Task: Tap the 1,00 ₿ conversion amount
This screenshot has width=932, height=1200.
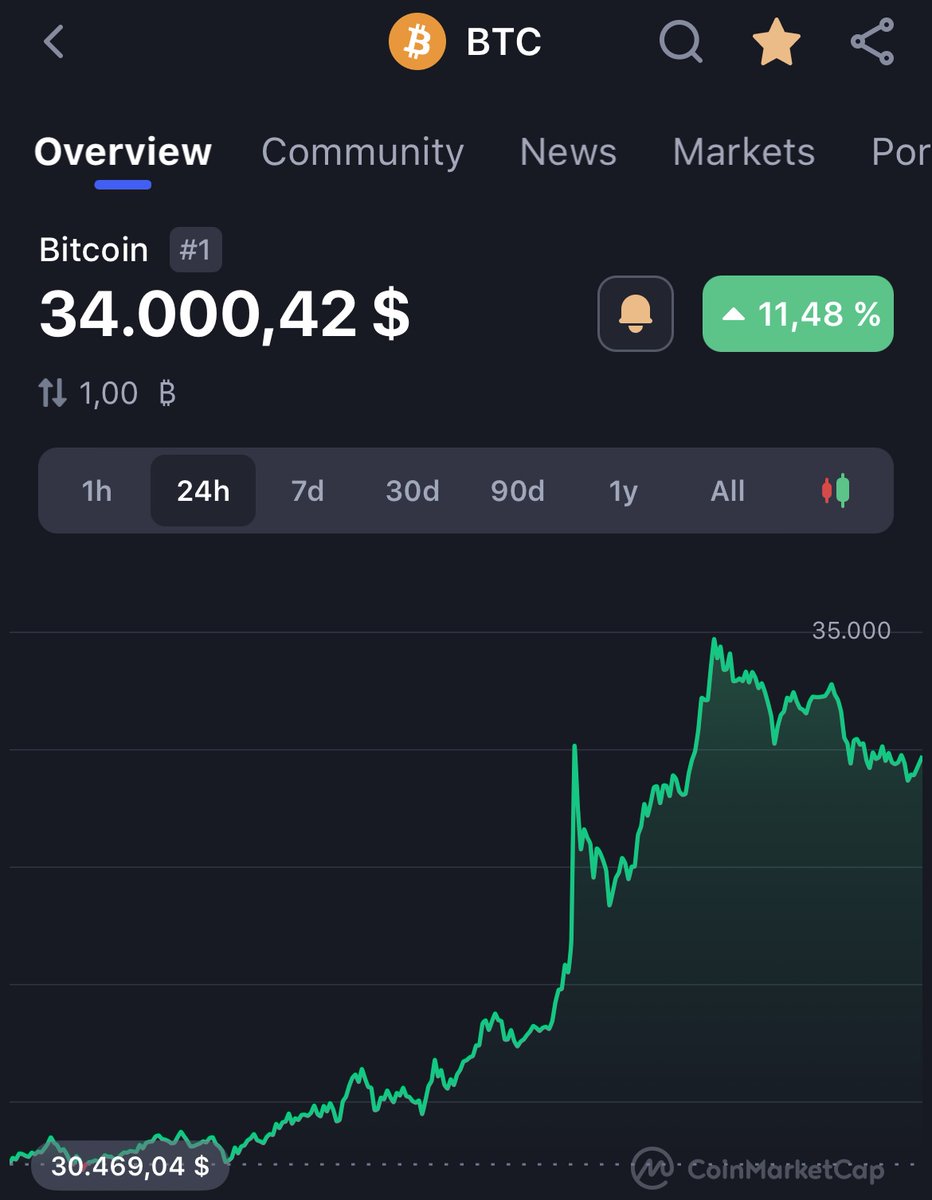Action: (x=127, y=393)
